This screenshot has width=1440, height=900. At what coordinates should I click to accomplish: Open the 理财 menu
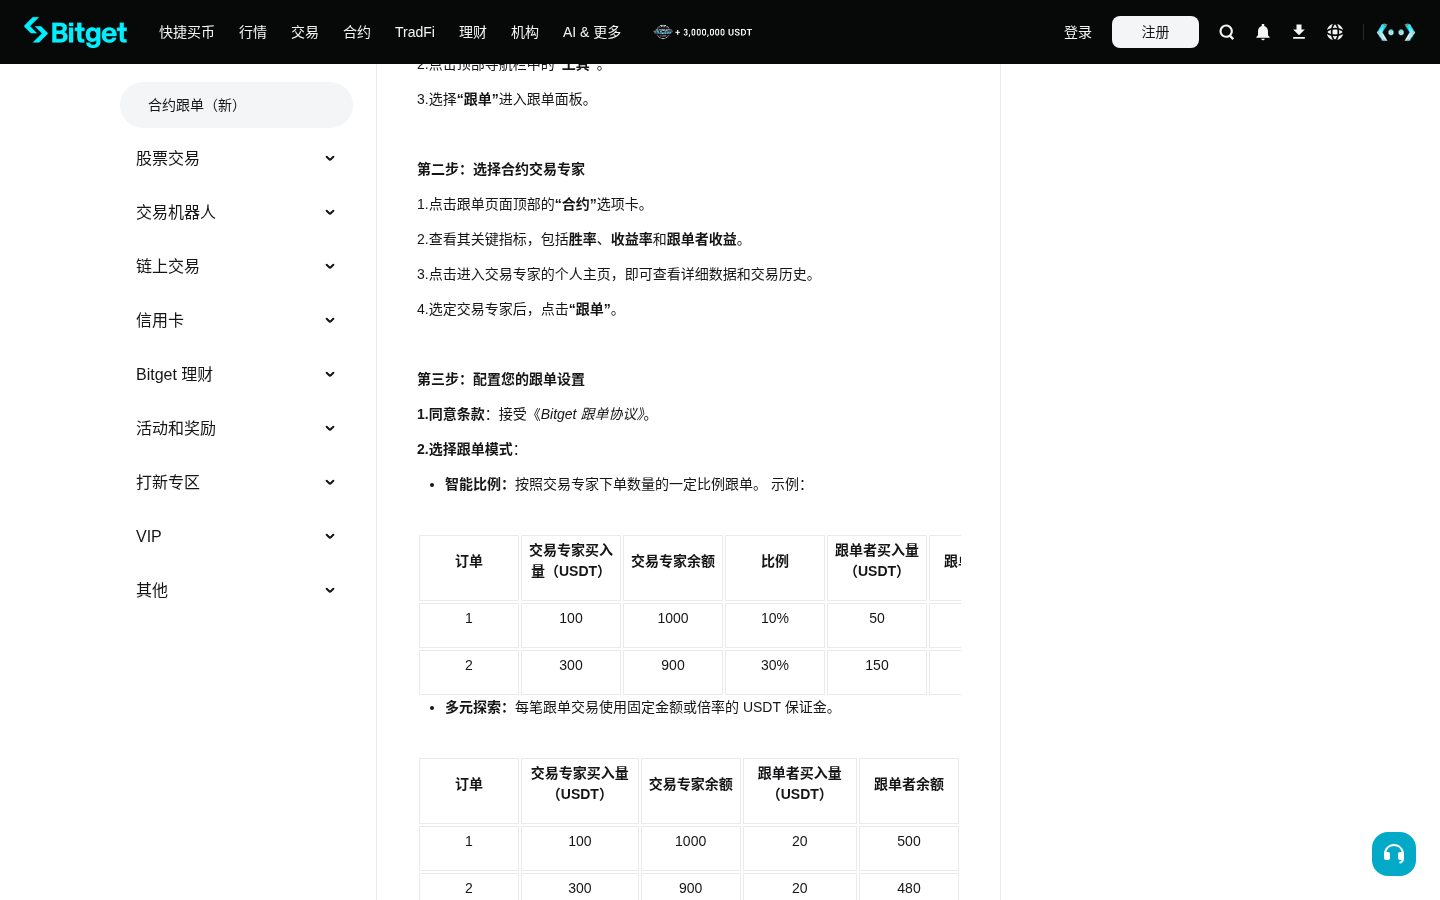pyautogui.click(x=473, y=32)
